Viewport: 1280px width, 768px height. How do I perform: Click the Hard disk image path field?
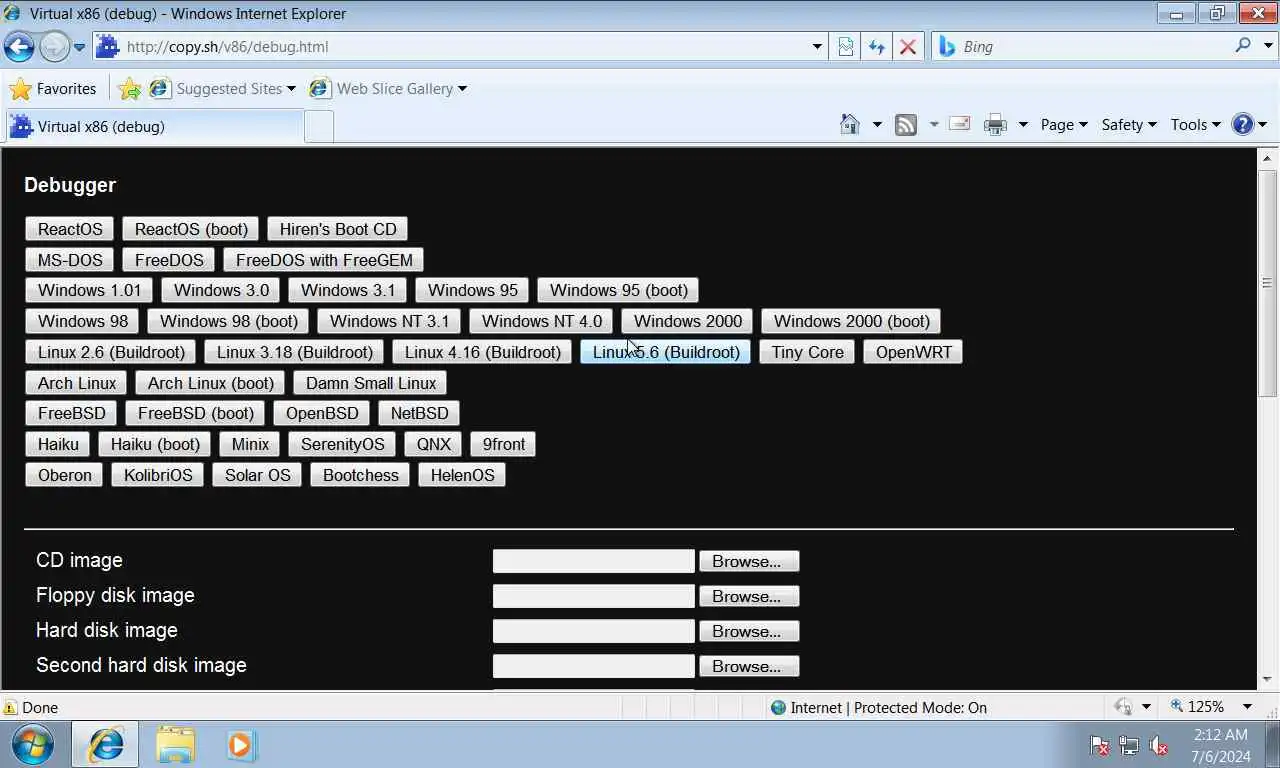point(594,631)
